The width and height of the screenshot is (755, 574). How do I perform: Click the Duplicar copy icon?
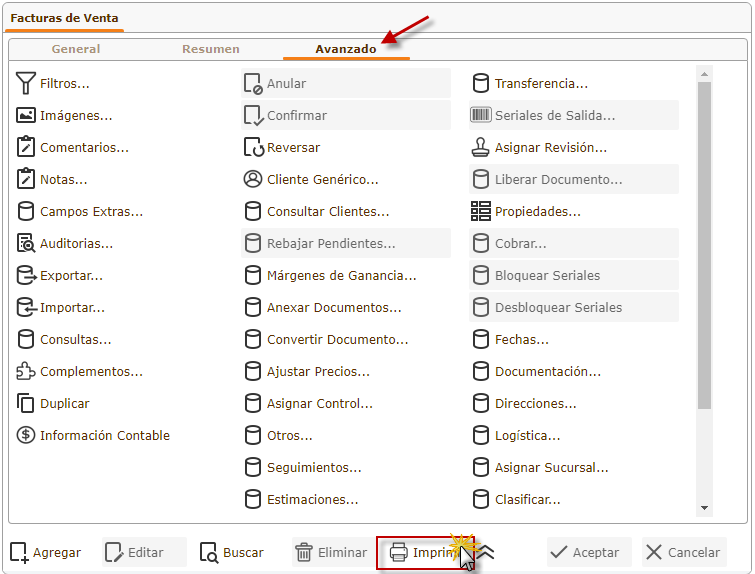coord(26,403)
